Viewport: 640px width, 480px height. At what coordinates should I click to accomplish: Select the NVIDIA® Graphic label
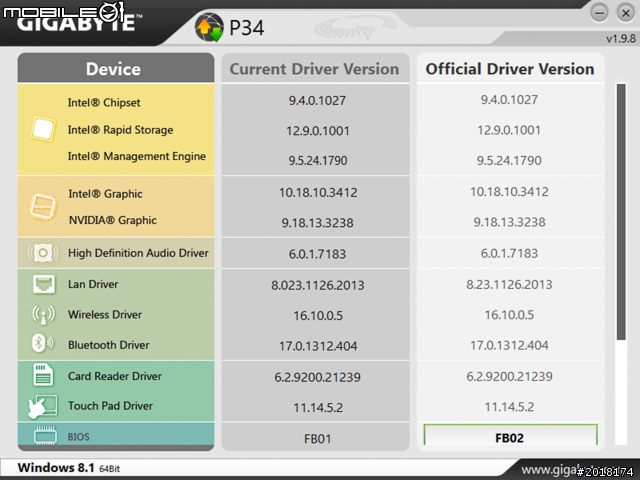coord(113,220)
